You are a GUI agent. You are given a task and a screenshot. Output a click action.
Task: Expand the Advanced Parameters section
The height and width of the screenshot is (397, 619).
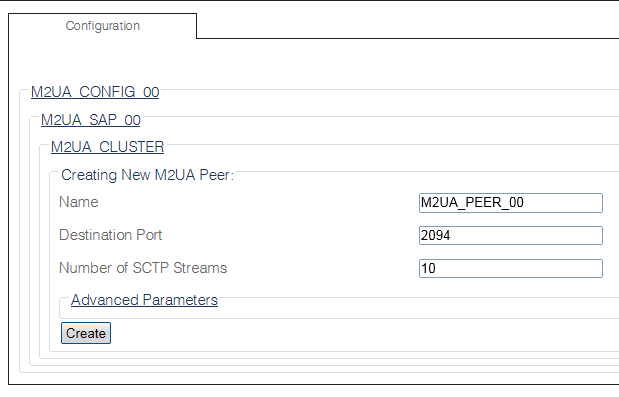pos(144,300)
